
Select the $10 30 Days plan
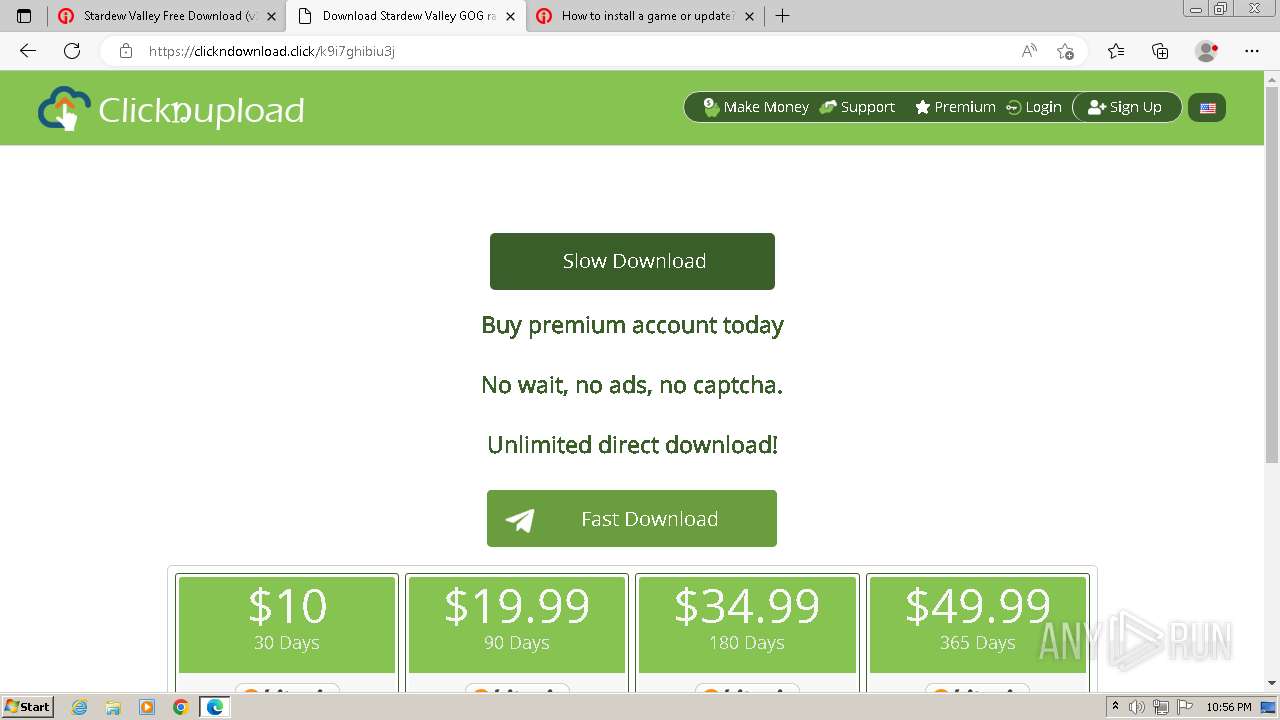[287, 624]
